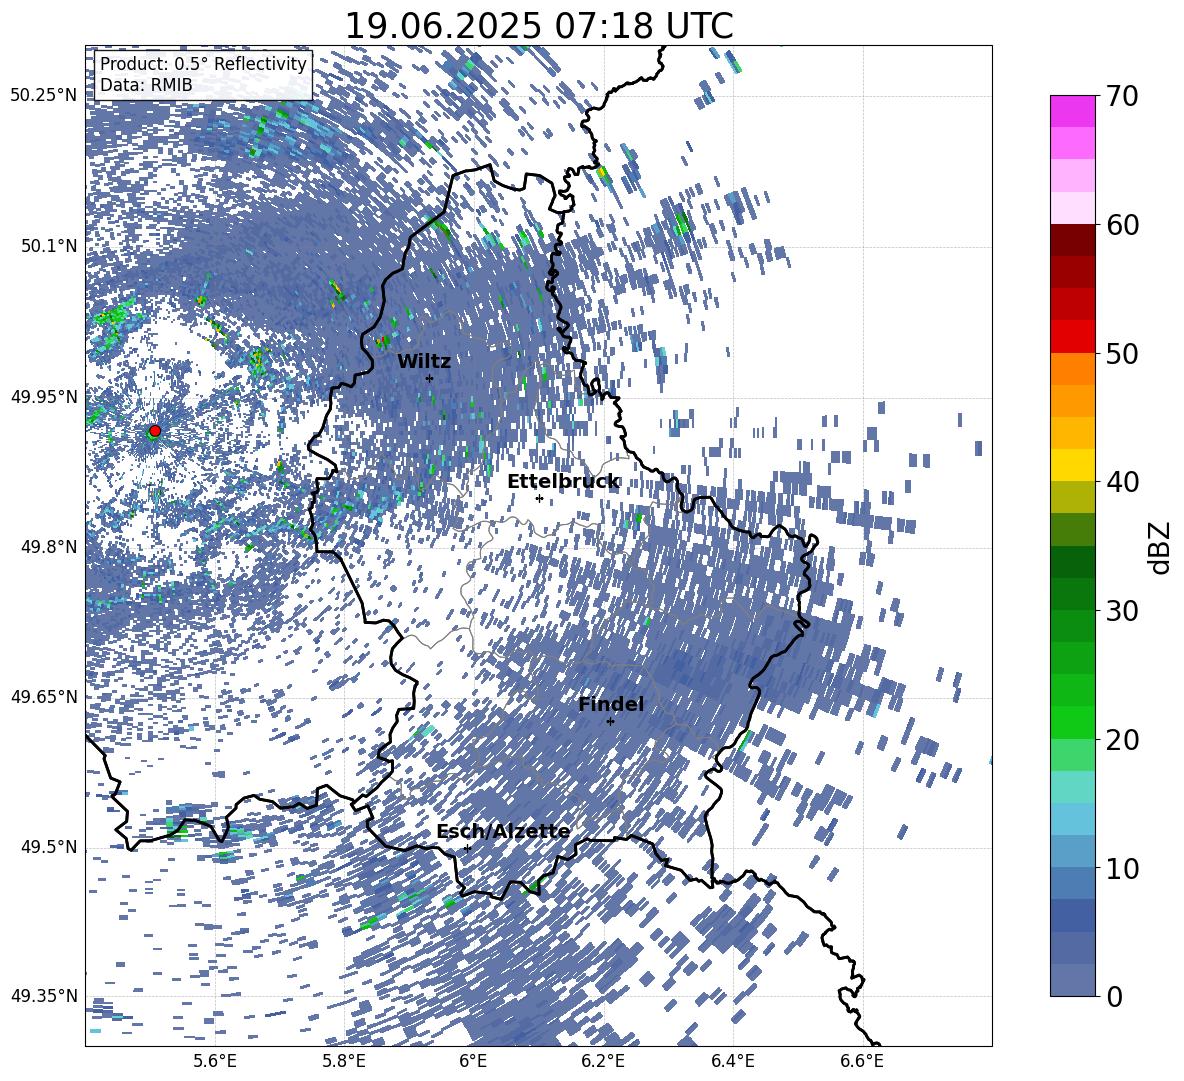Click the colorbar tick label 30
The image size is (1184, 1081).
[1122, 611]
